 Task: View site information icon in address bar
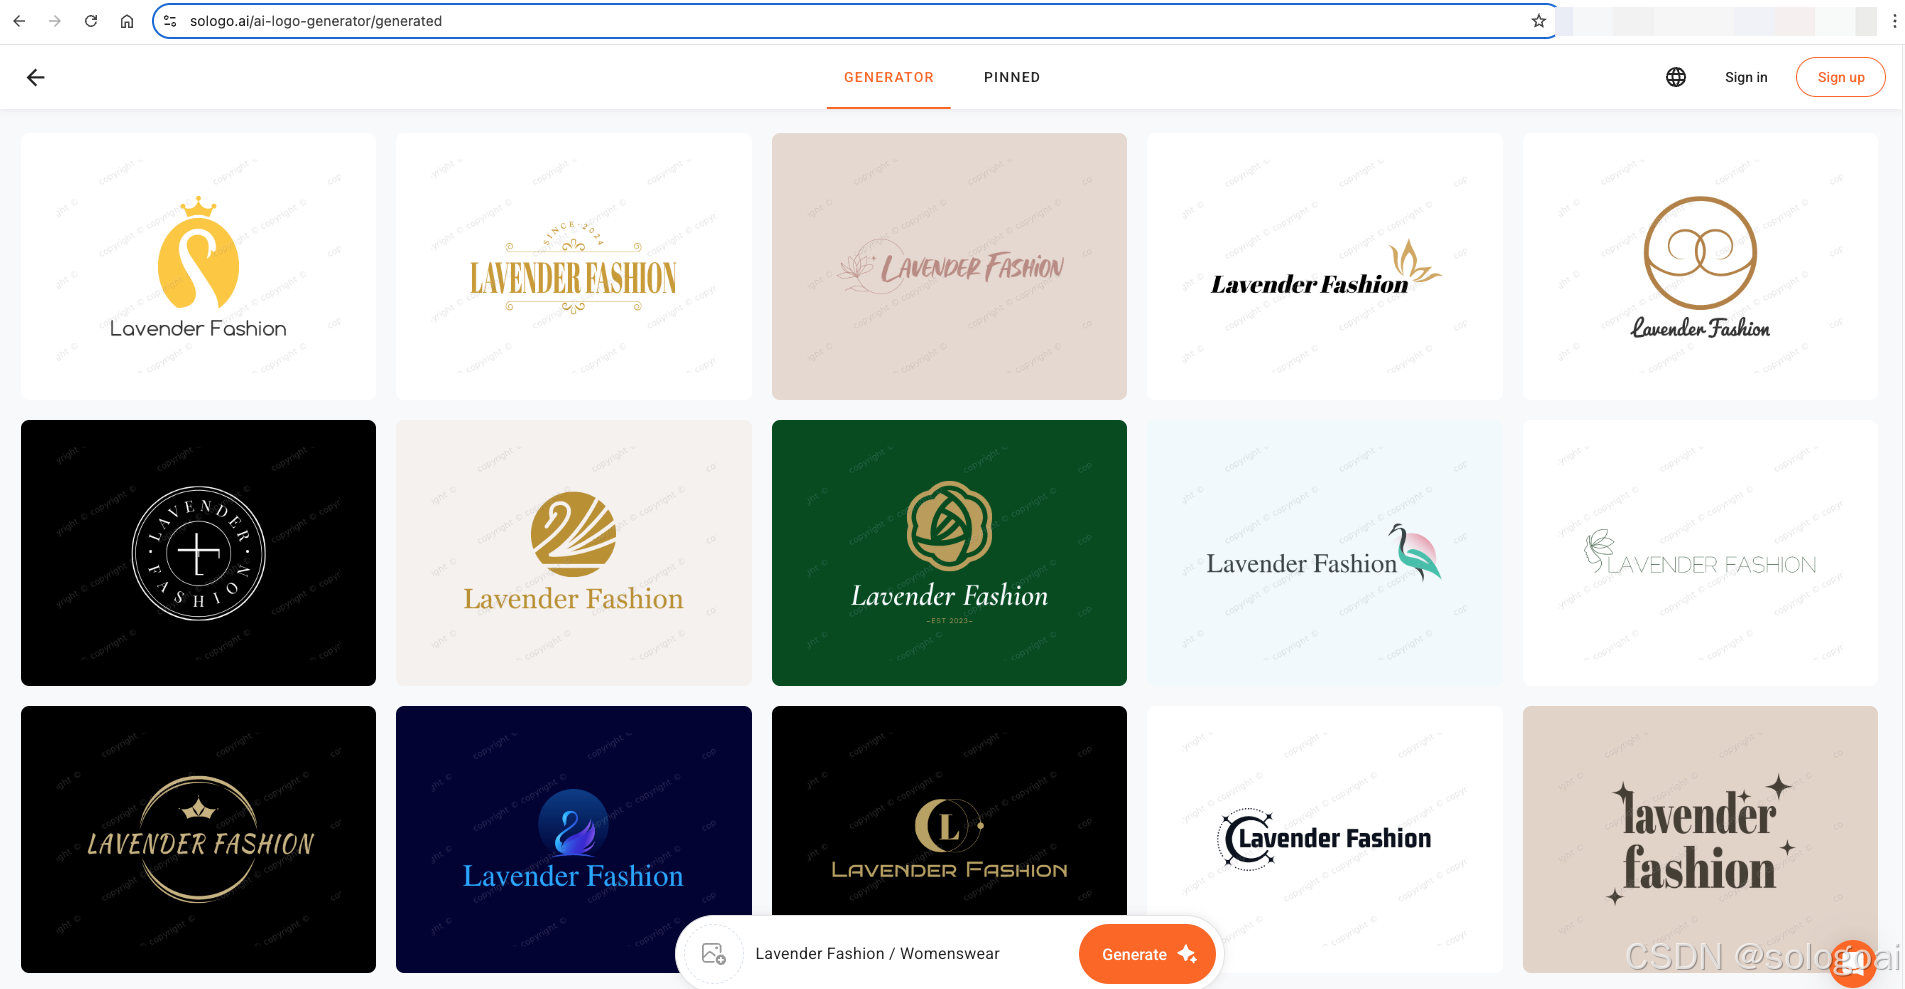(170, 21)
